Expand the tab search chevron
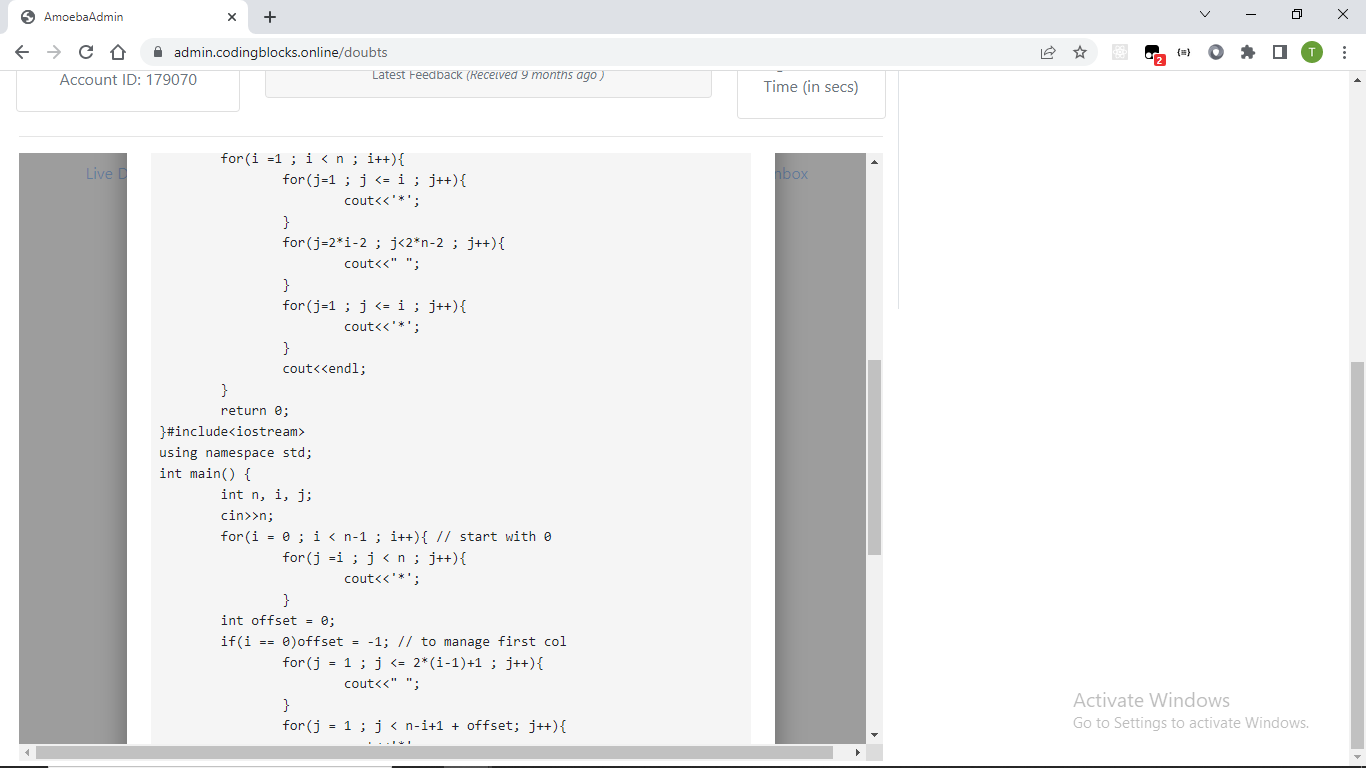1366x768 pixels. [1205, 15]
